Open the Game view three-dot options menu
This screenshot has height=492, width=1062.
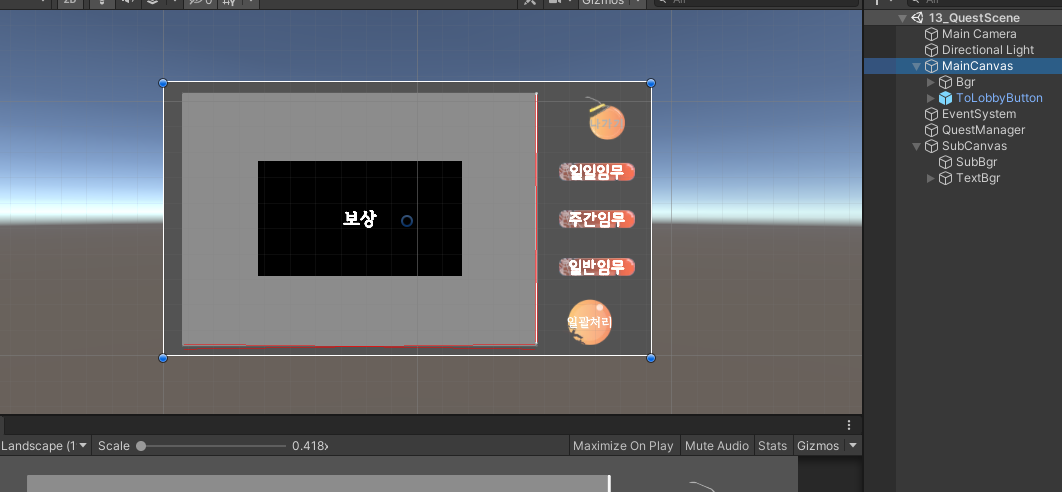[849, 425]
